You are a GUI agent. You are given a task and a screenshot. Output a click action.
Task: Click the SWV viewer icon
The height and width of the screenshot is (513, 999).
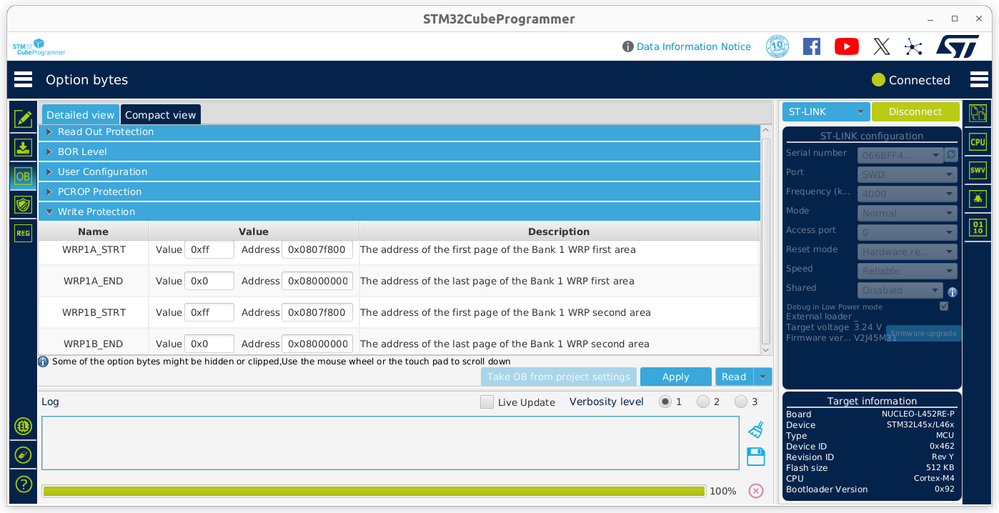pyautogui.click(x=977, y=170)
